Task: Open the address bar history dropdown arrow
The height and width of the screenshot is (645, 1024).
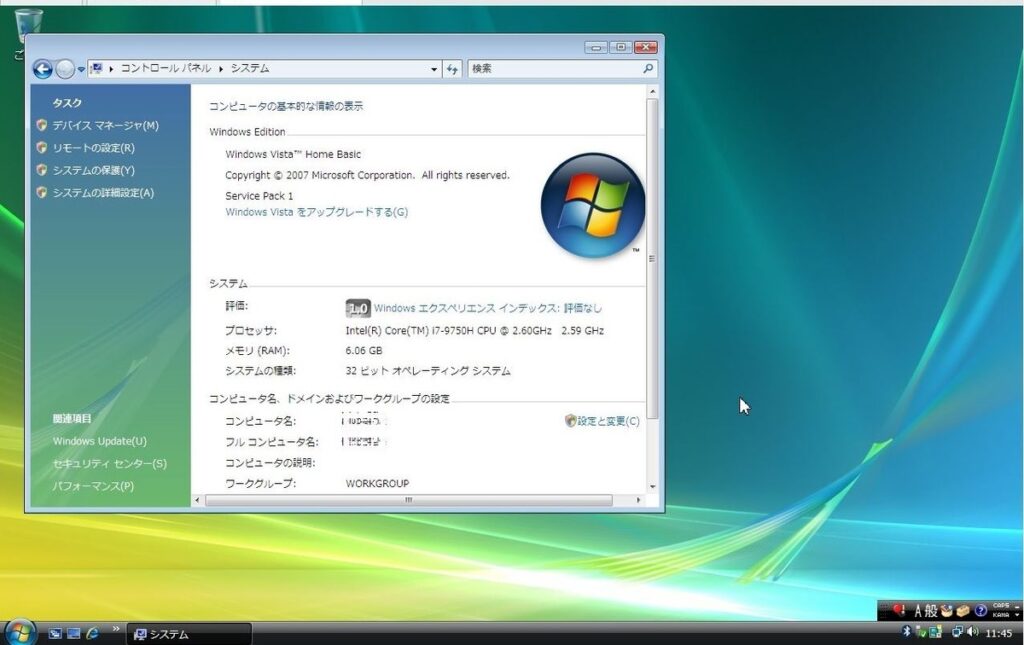Action: [x=434, y=69]
